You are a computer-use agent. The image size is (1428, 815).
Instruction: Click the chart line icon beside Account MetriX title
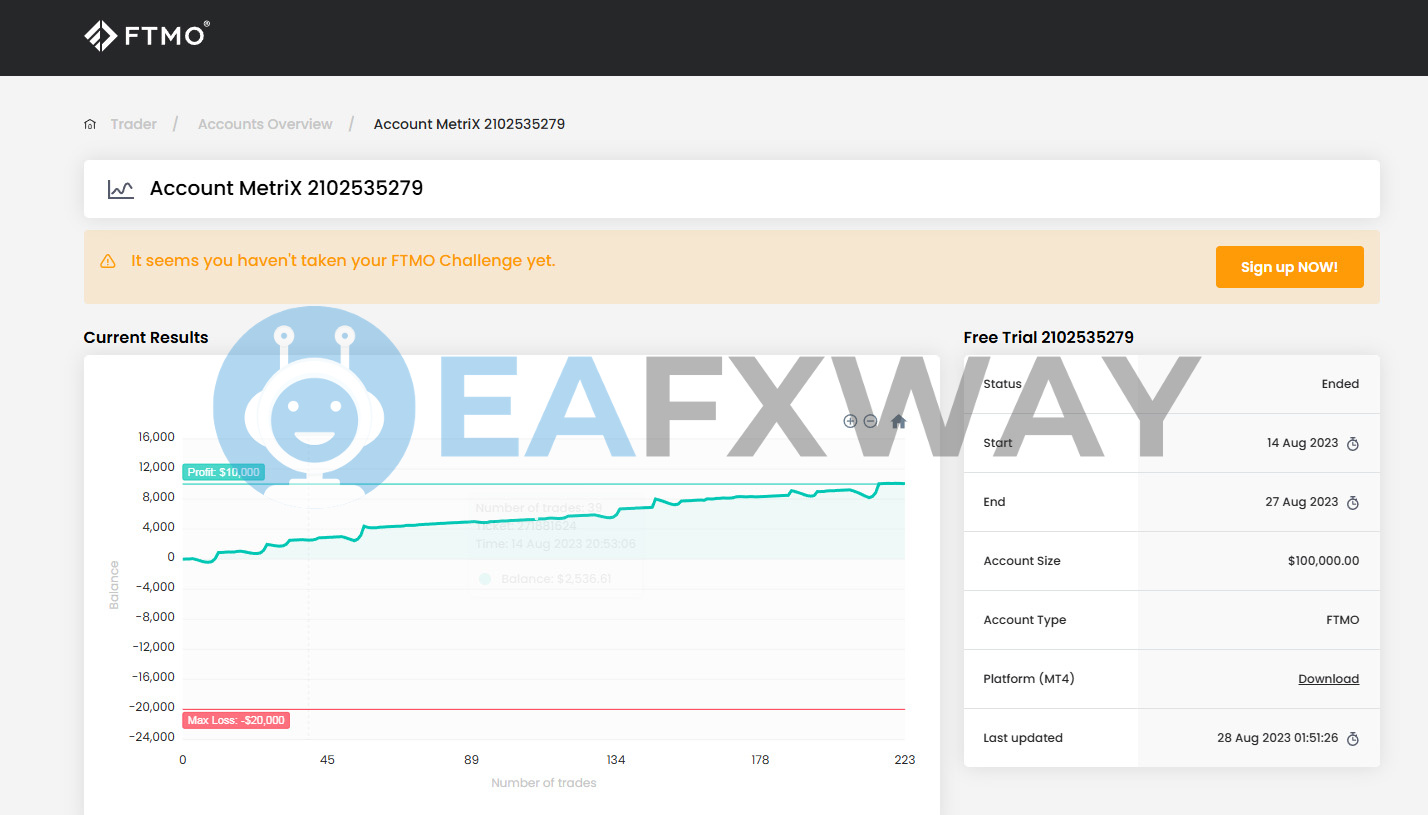(x=121, y=189)
